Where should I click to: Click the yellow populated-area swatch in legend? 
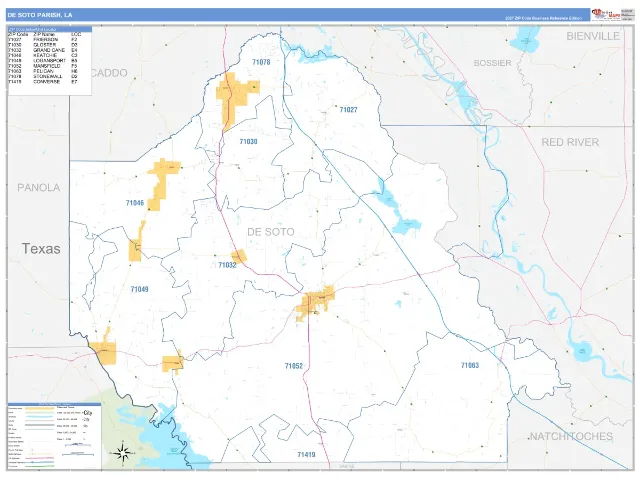click(x=40, y=408)
